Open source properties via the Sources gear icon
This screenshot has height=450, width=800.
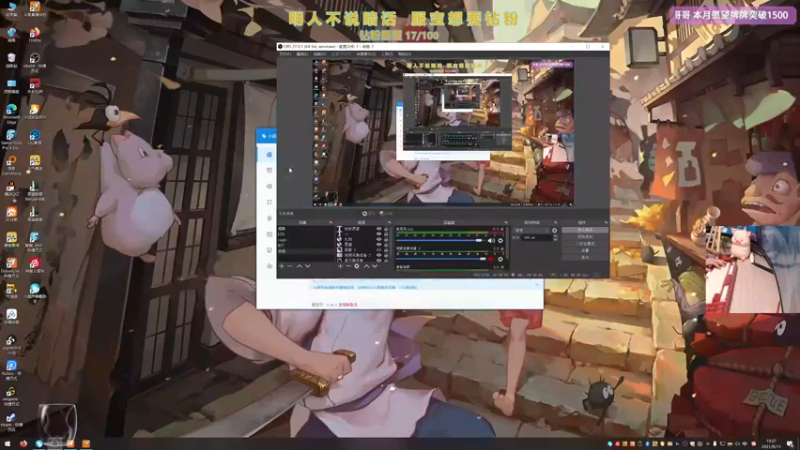coord(357,266)
